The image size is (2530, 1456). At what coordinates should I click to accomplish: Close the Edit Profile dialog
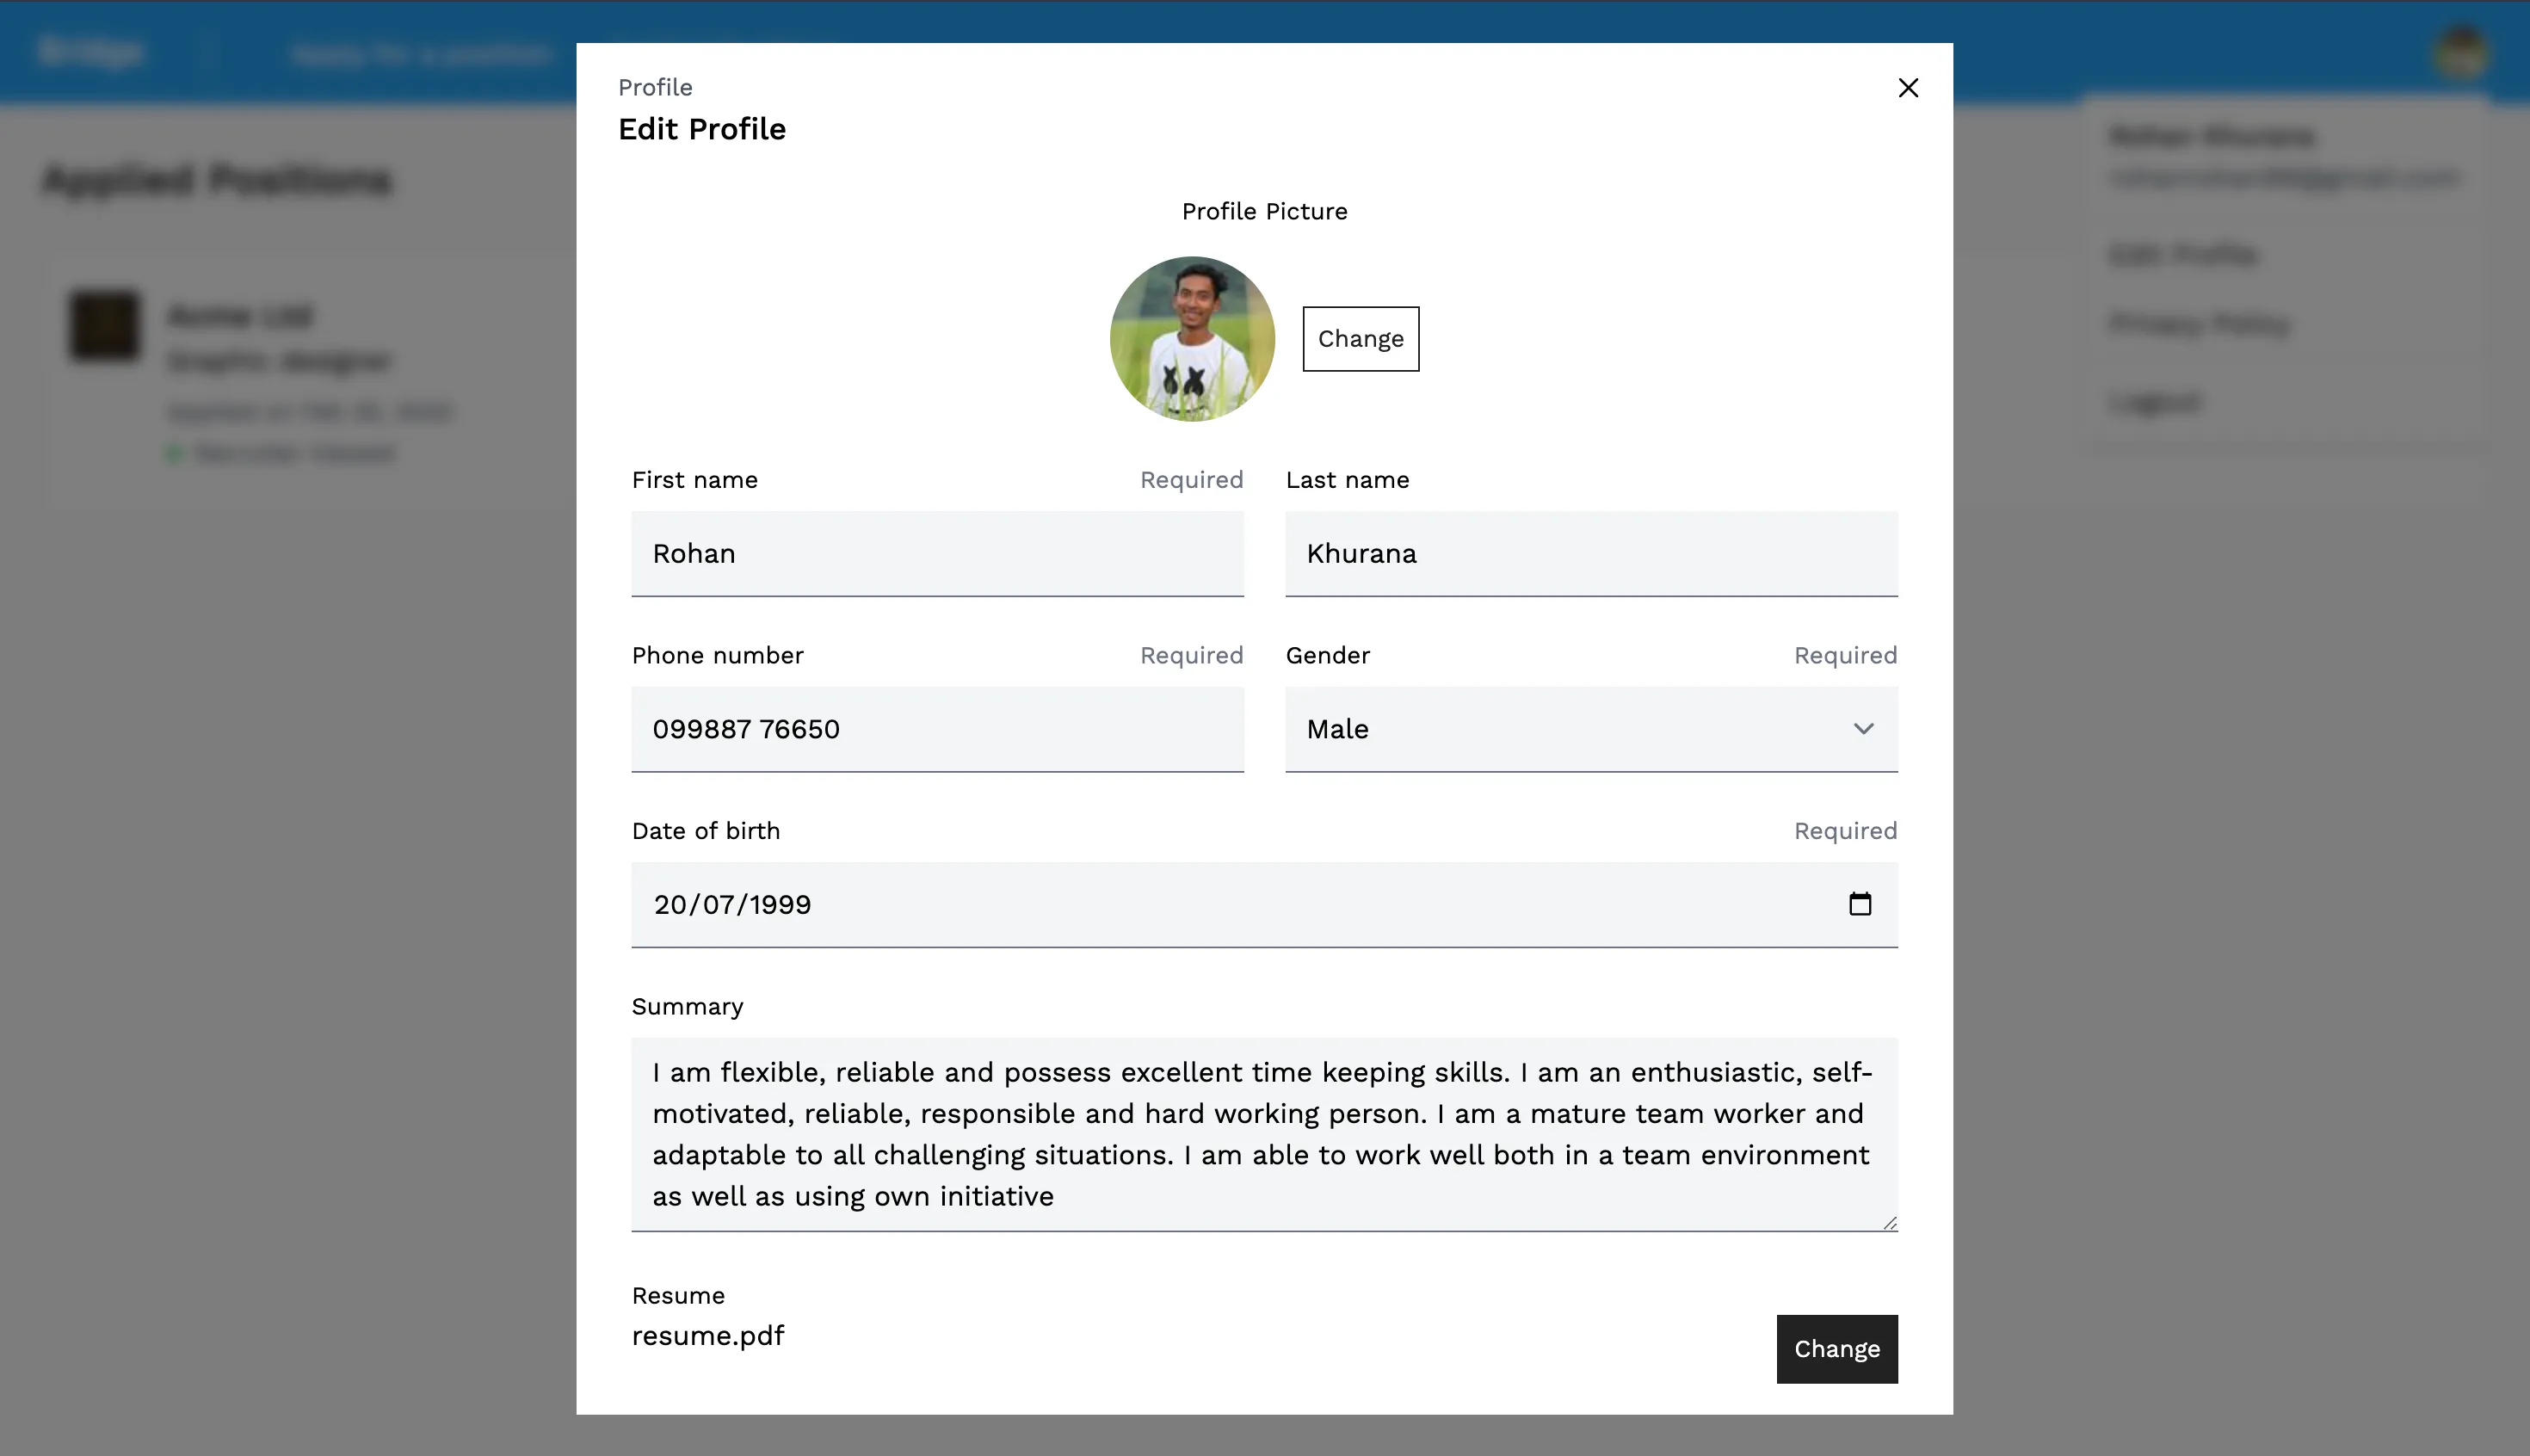point(1907,88)
